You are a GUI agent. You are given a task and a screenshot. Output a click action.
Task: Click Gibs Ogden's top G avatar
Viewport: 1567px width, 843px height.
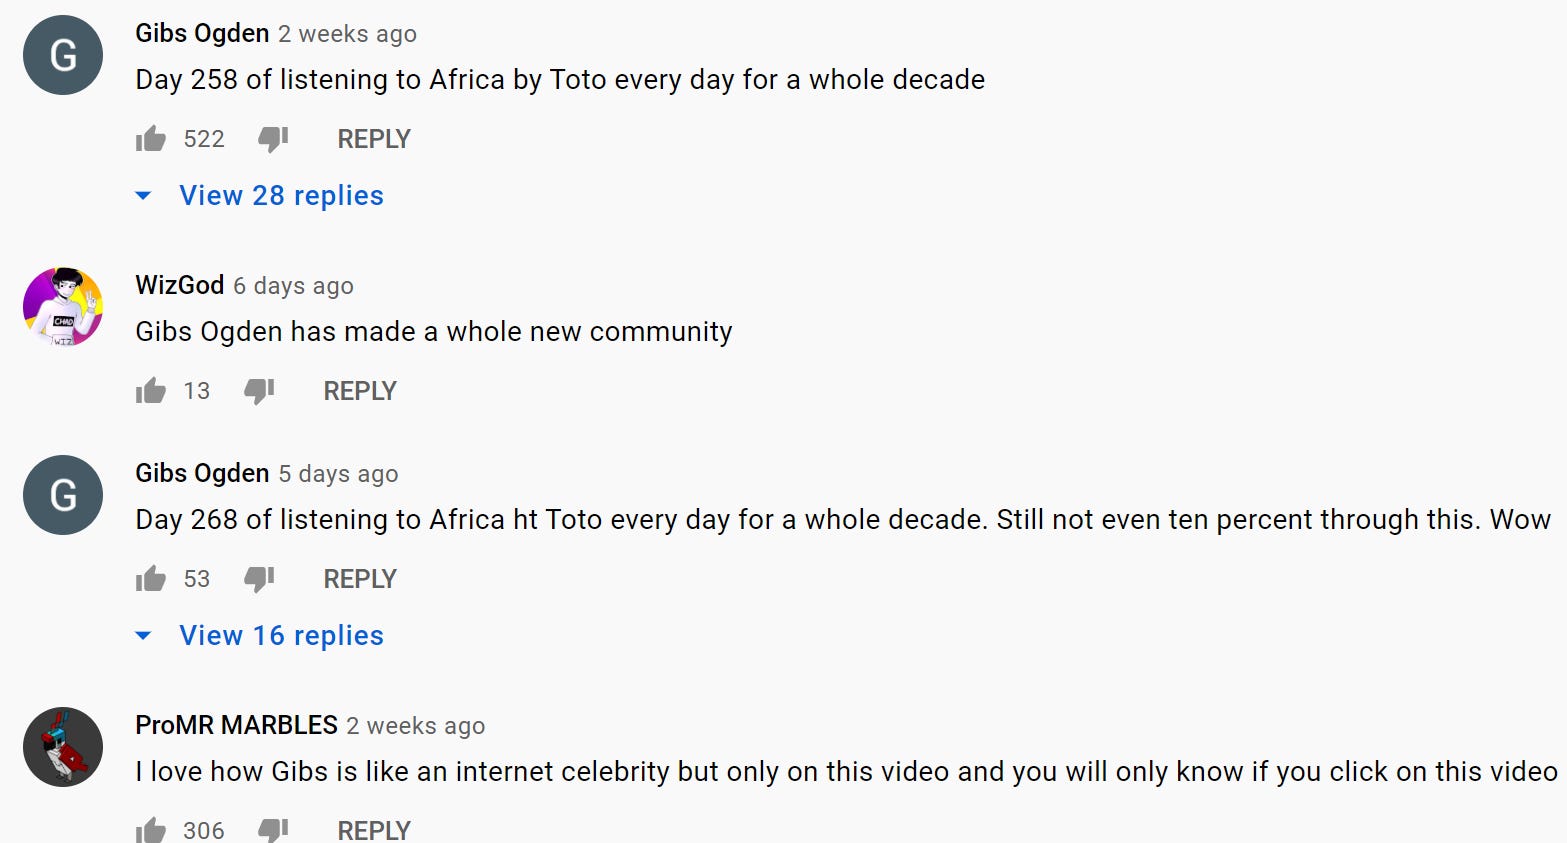tap(63, 55)
